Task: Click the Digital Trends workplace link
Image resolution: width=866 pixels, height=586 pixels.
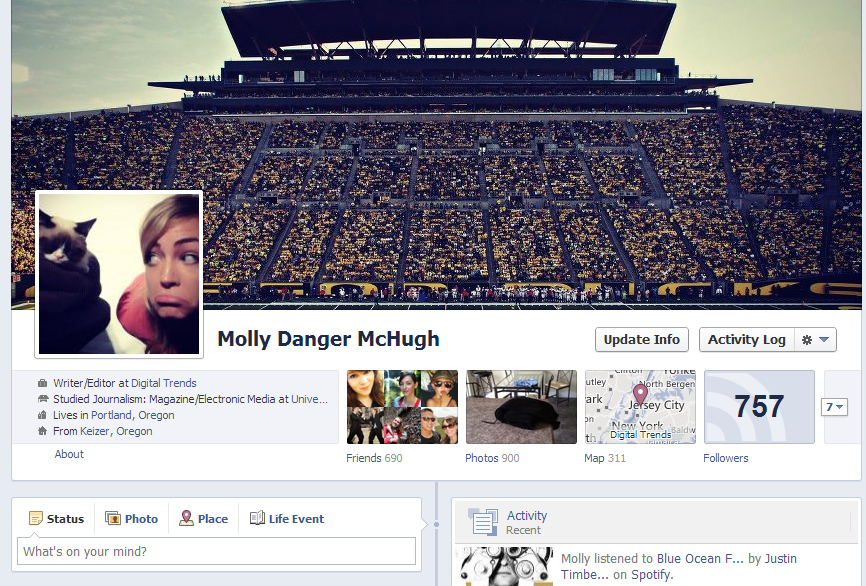Action: [163, 383]
